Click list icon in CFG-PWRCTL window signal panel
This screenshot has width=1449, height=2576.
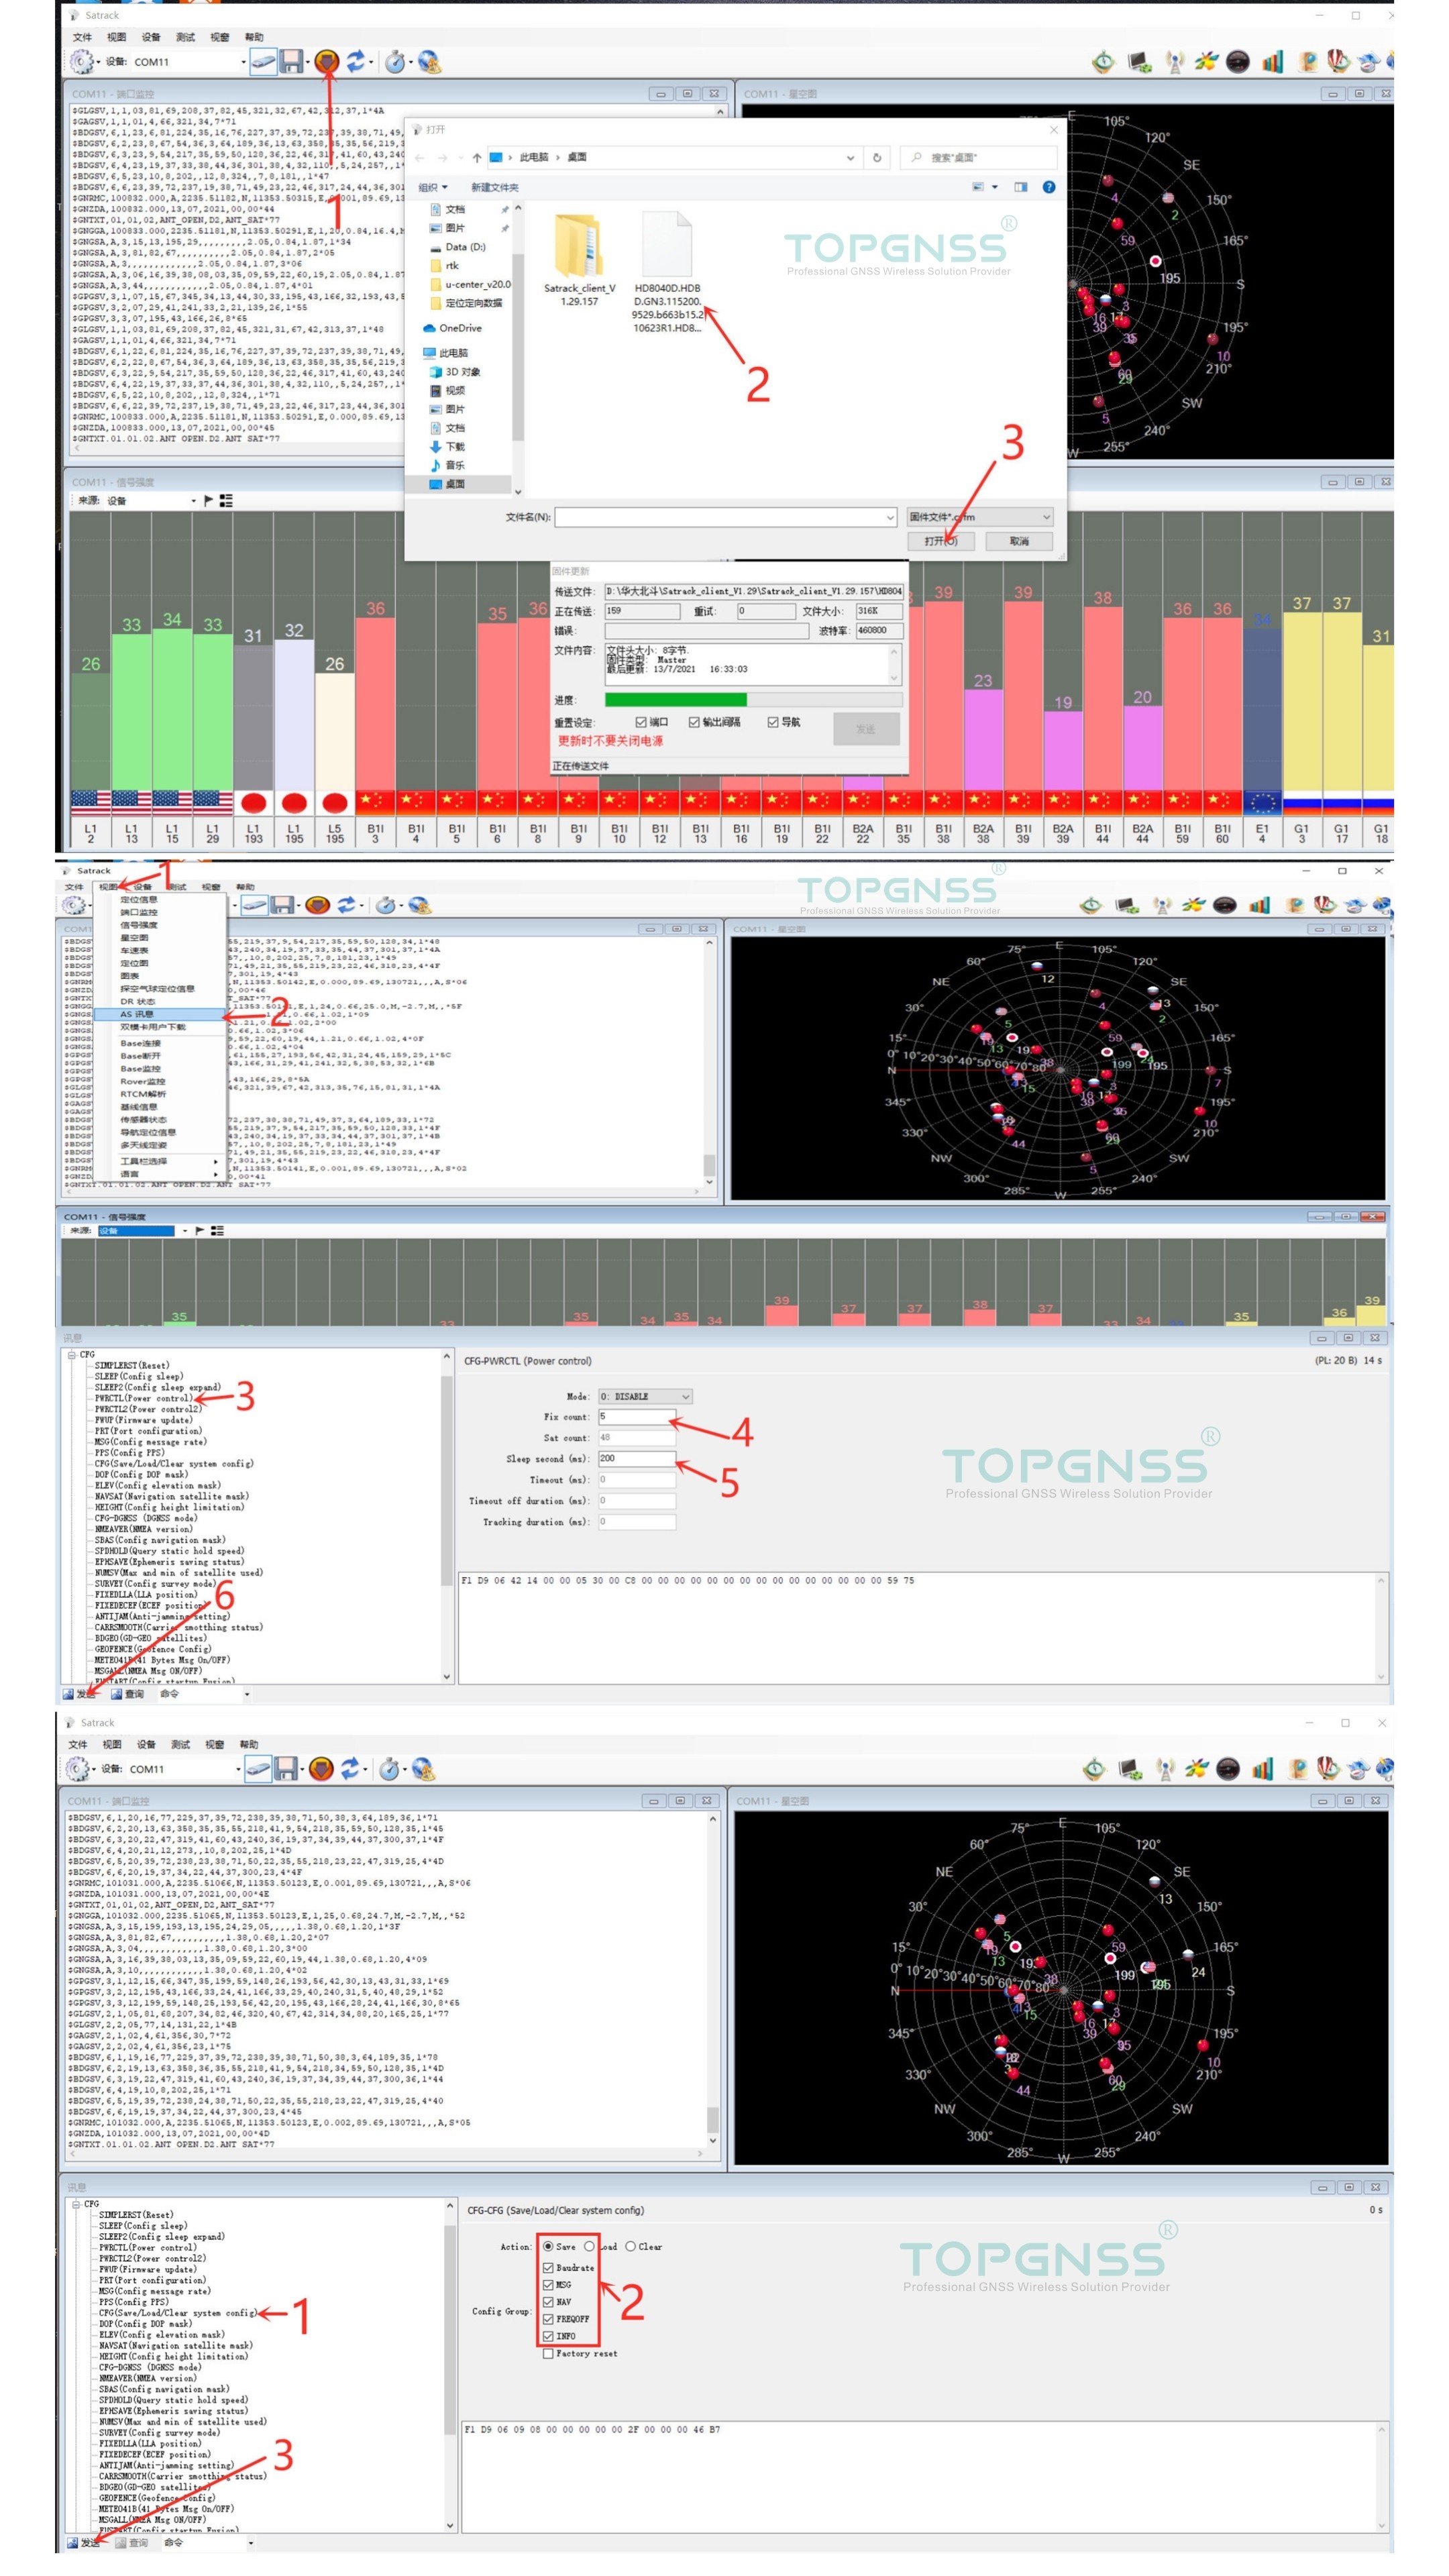coord(217,1230)
